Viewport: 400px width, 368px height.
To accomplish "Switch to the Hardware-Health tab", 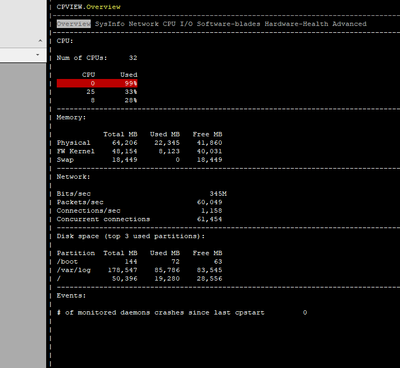I will coord(296,24).
